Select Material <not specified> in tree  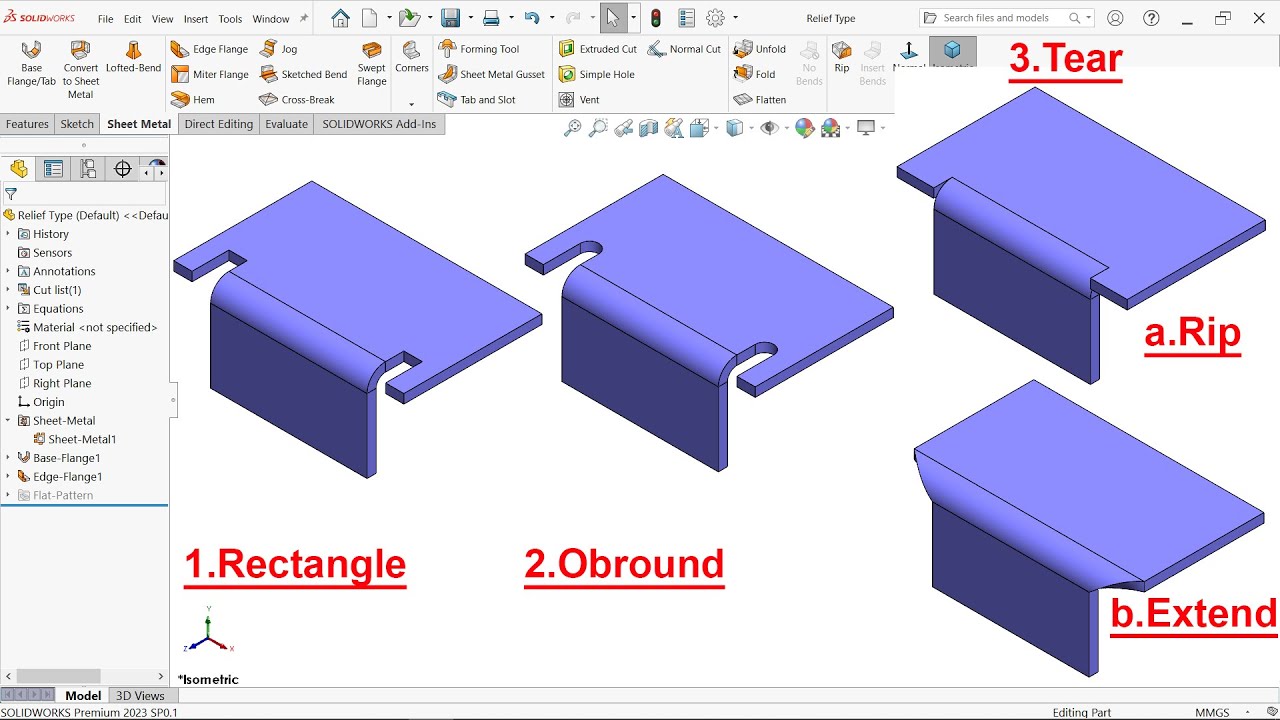click(88, 327)
